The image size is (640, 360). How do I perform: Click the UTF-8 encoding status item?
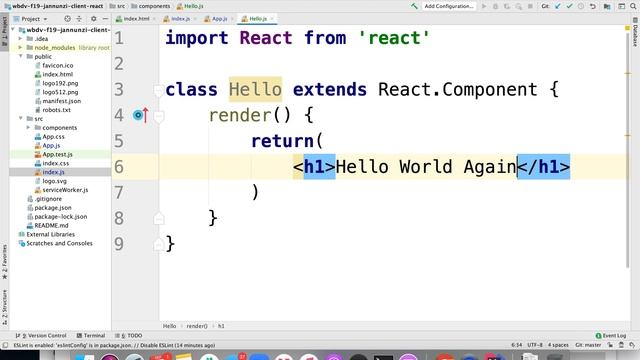coord(535,345)
